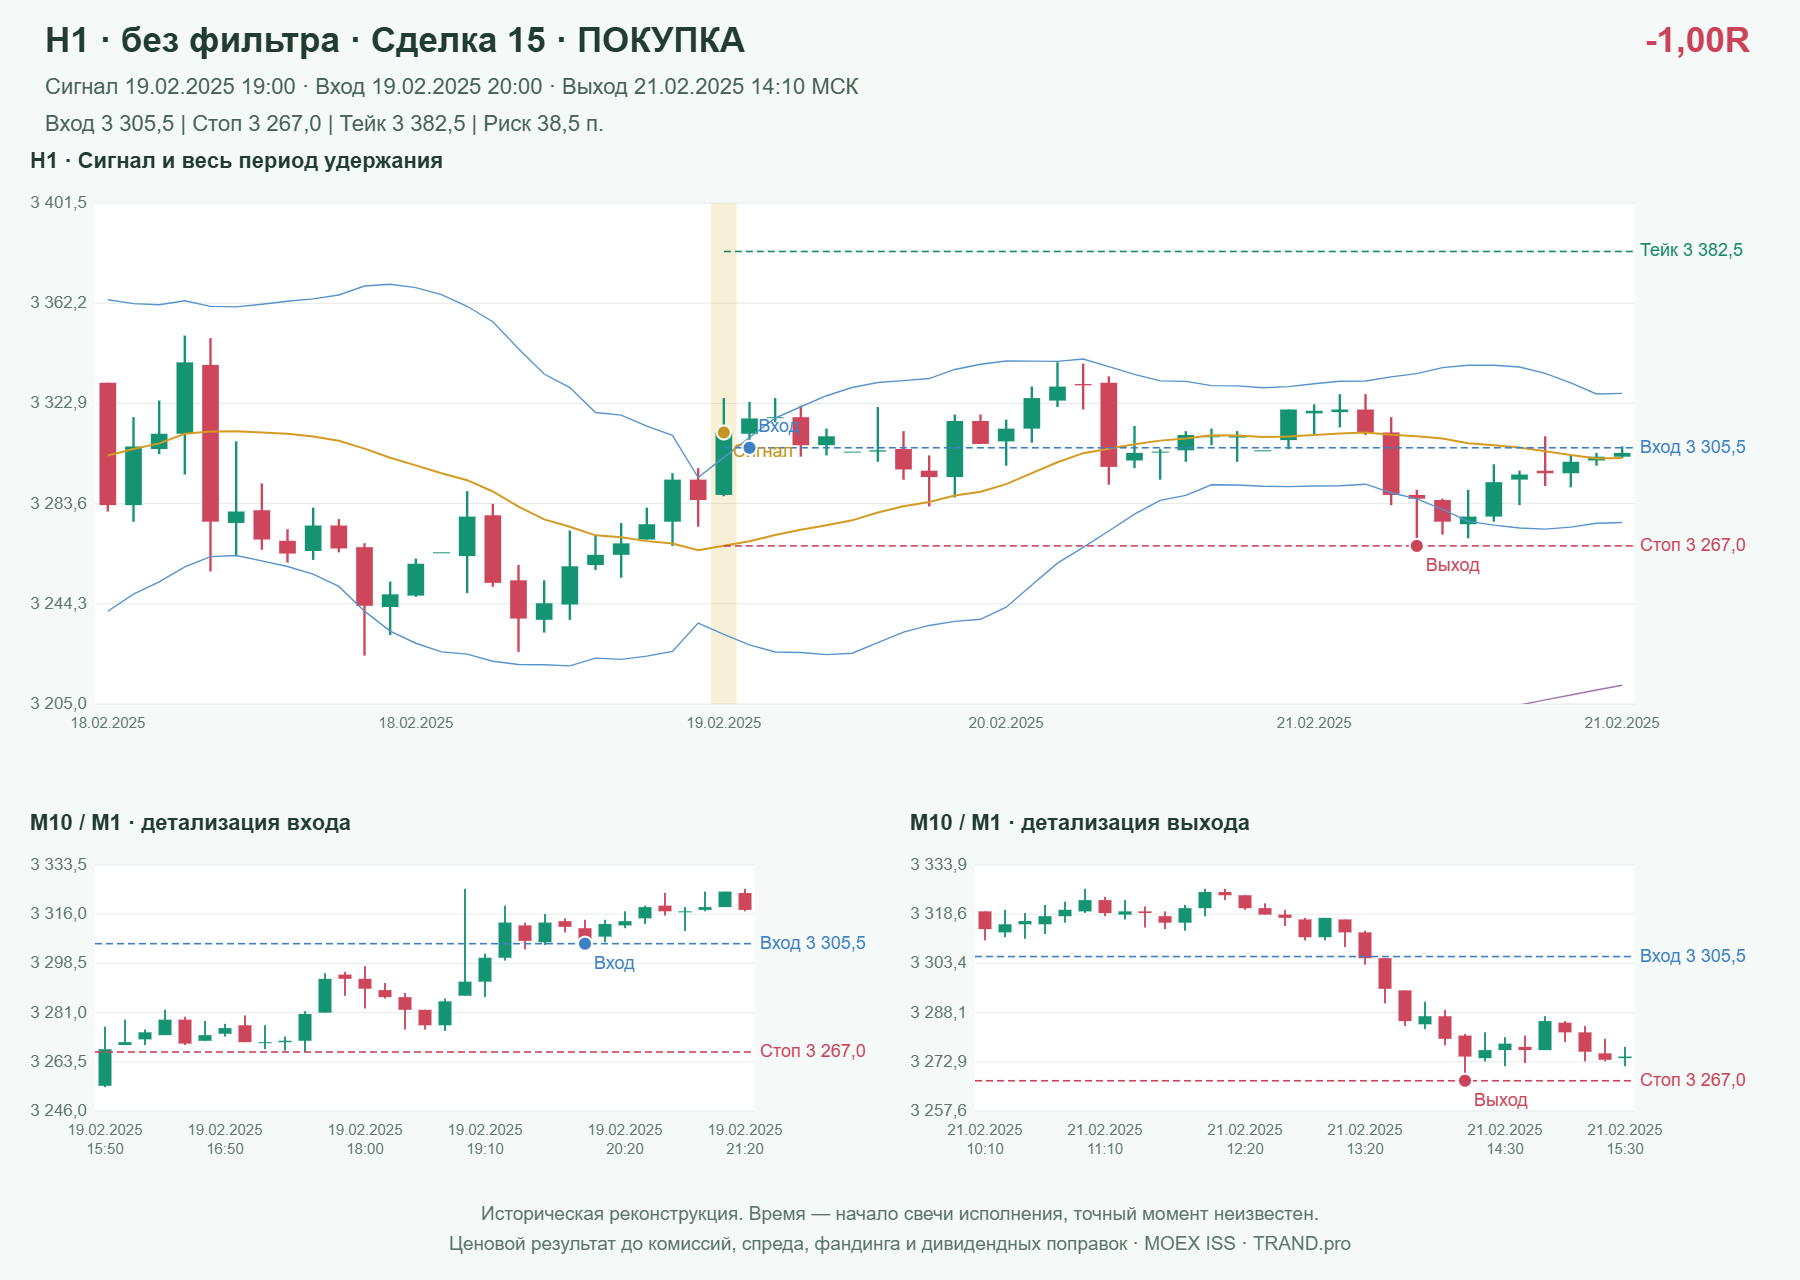Click the 'Тейк 3 382,5' label
1800x1280 pixels.
click(x=1691, y=250)
